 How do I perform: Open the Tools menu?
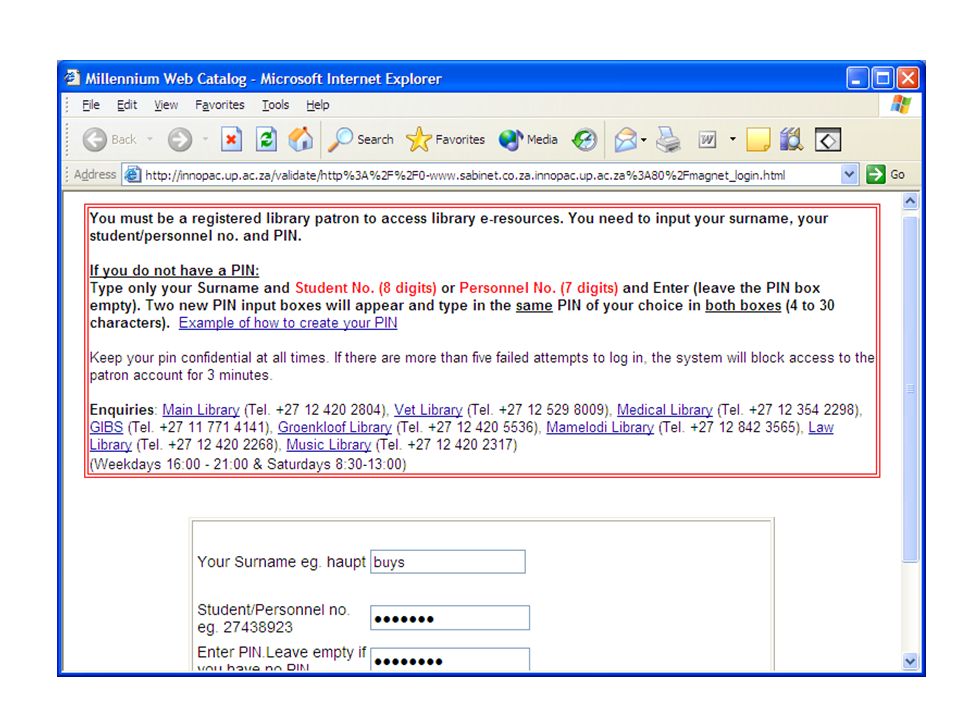[276, 105]
